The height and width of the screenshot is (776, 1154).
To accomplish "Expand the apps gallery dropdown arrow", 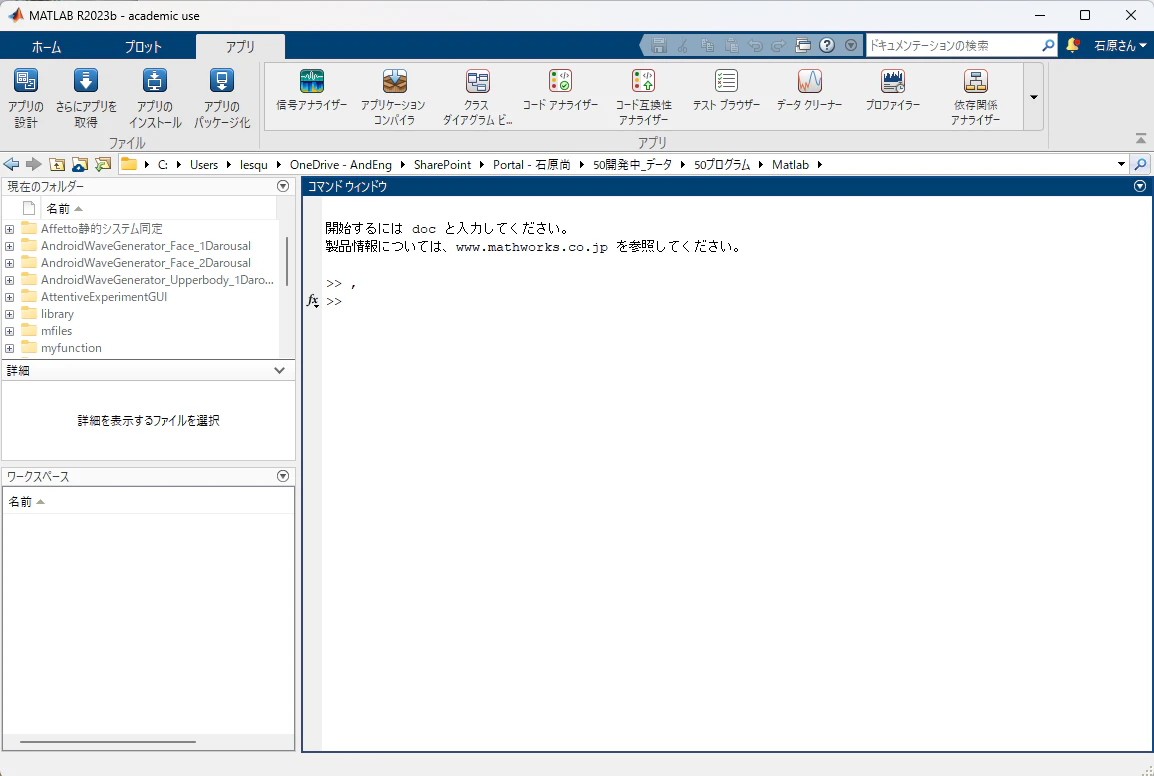I will (x=1033, y=97).
